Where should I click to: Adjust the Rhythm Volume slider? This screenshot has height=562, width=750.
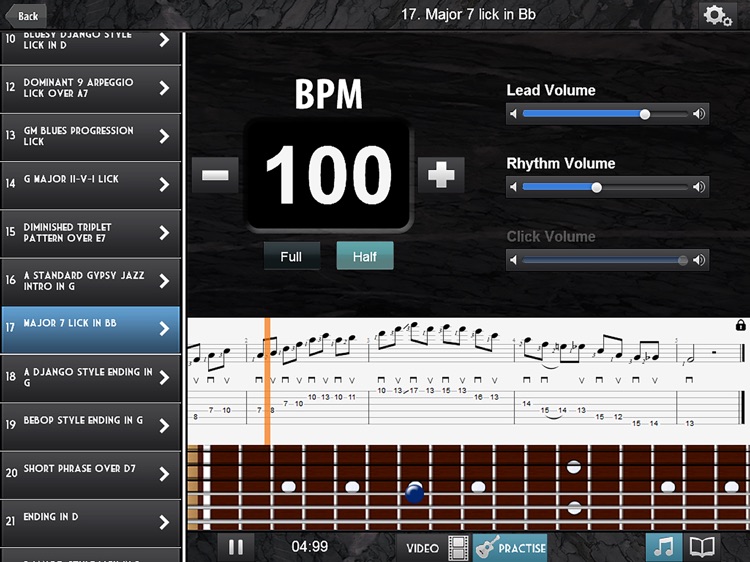[606, 187]
